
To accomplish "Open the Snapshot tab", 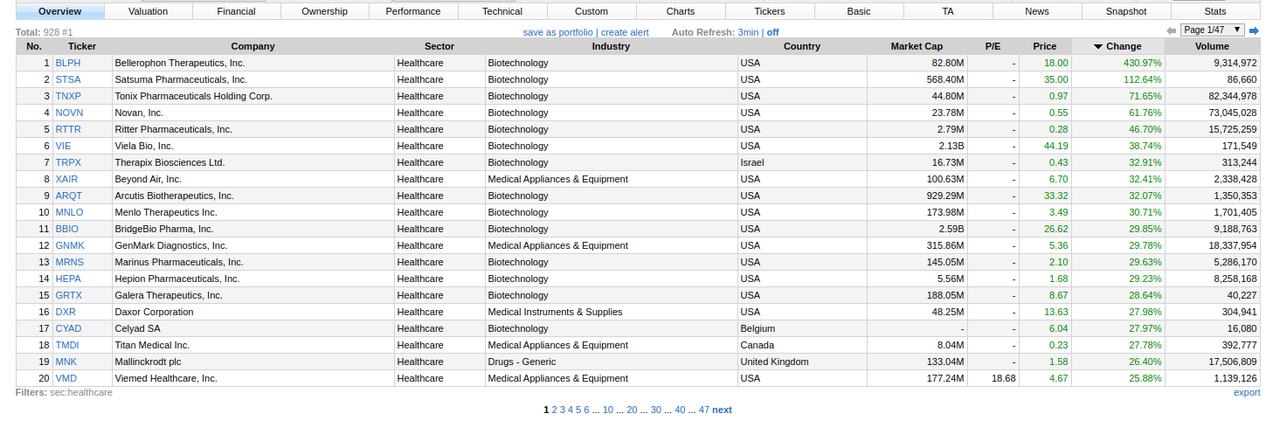I will coord(1126,11).
